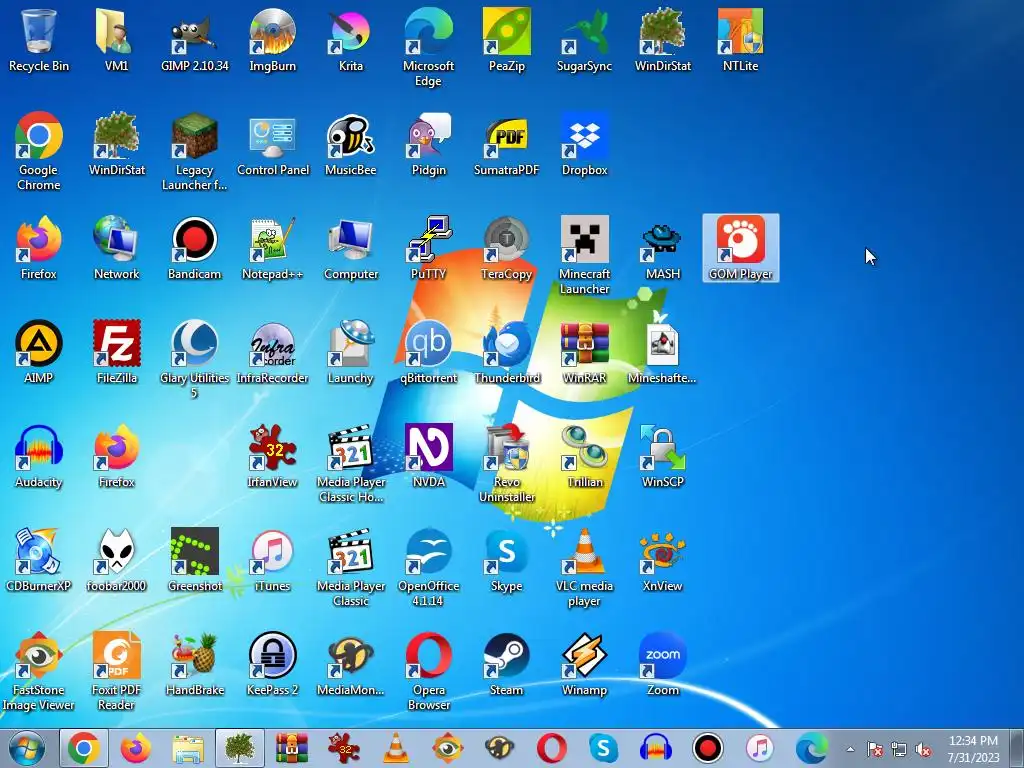
Task: Open the Windows Start menu orb
Action: tap(27, 748)
